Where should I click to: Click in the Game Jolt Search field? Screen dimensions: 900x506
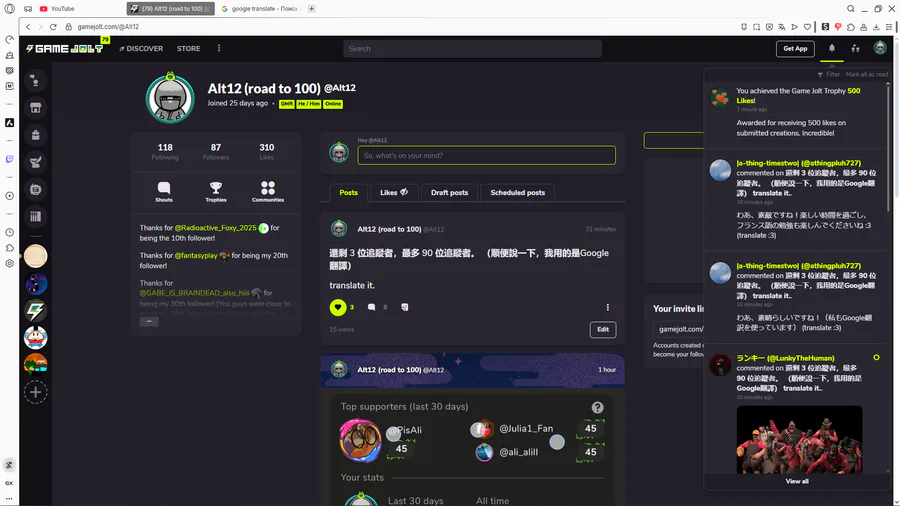click(x=472, y=49)
